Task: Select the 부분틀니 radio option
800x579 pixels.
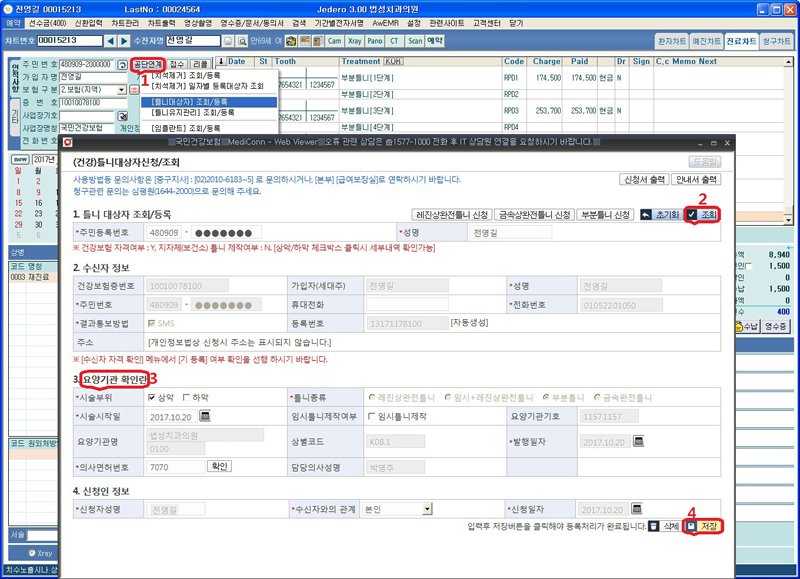Action: pos(545,397)
